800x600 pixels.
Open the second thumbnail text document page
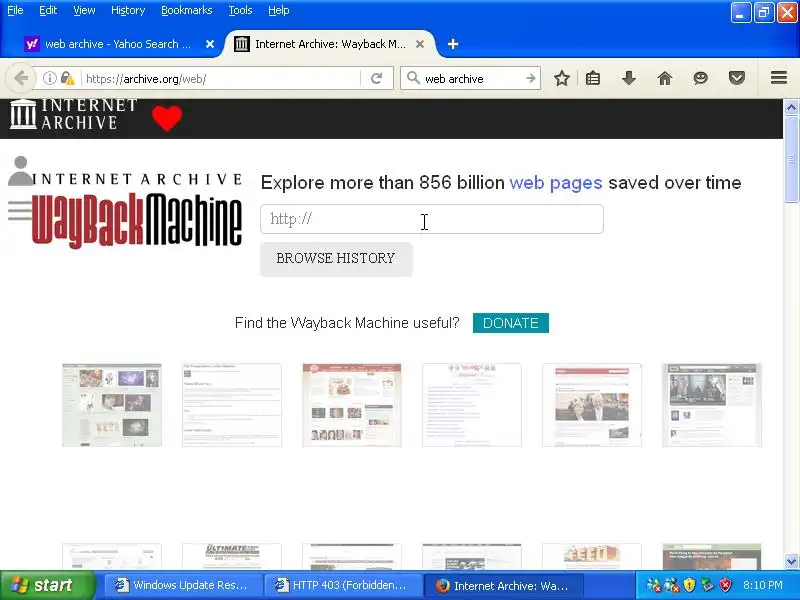coord(232,405)
